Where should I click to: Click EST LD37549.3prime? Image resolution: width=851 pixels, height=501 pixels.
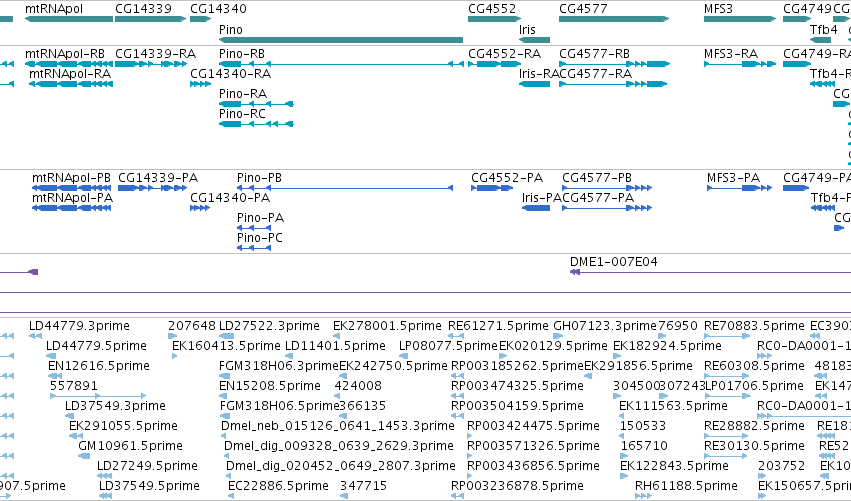tap(115, 407)
